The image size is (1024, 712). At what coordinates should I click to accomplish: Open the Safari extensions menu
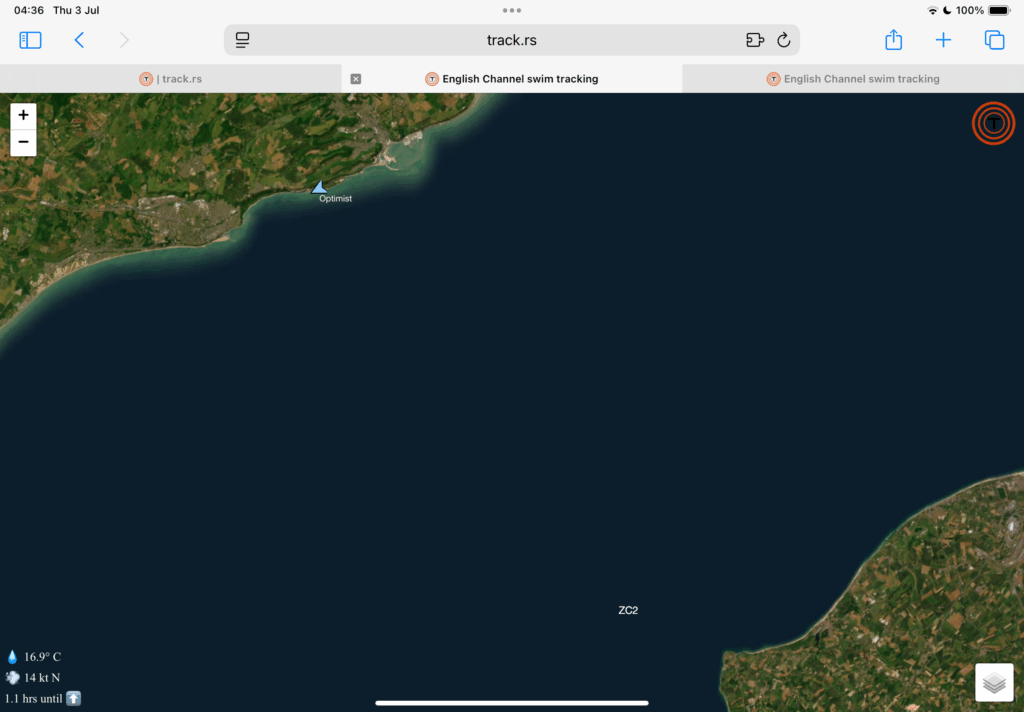click(755, 40)
